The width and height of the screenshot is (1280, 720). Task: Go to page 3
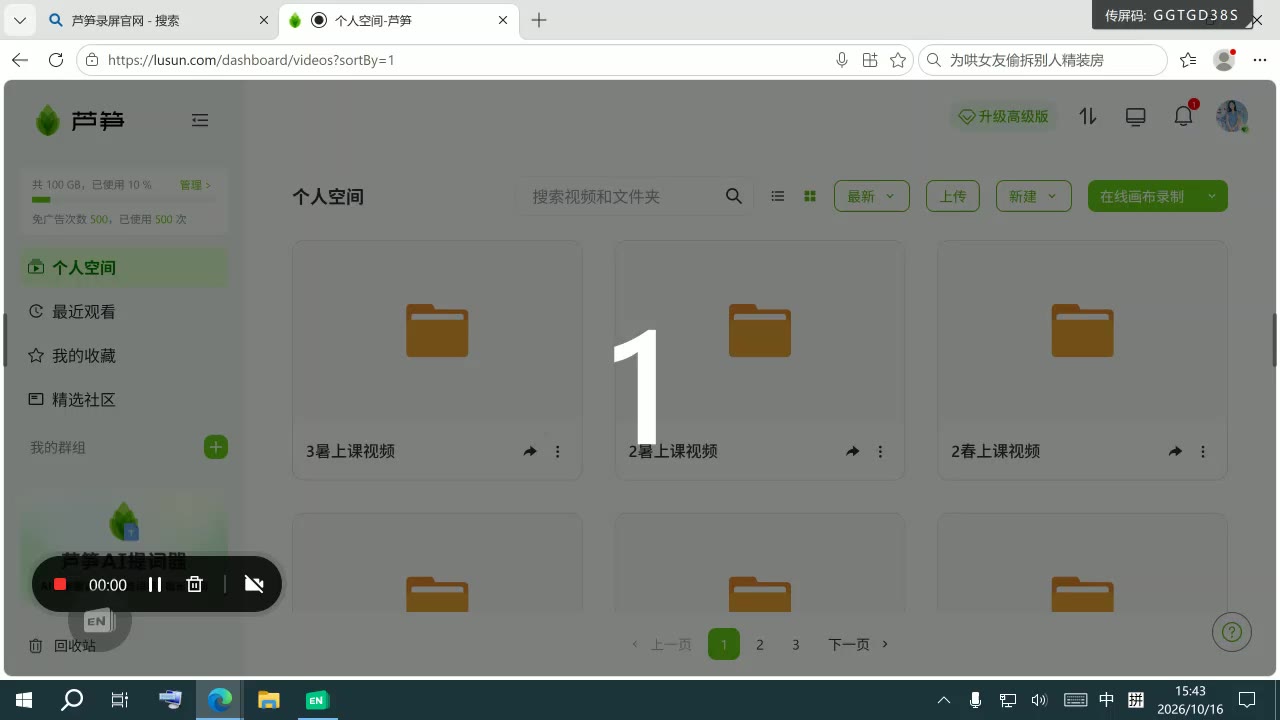796,644
